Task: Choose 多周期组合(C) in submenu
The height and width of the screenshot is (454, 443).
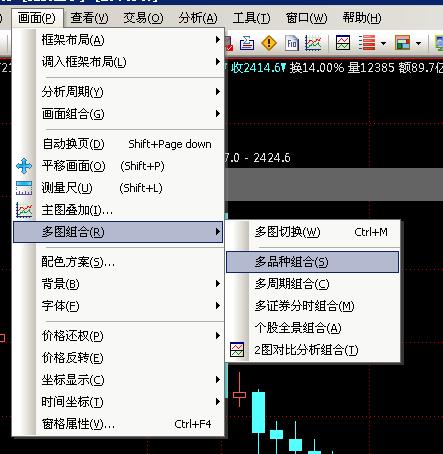Action: 312,284
